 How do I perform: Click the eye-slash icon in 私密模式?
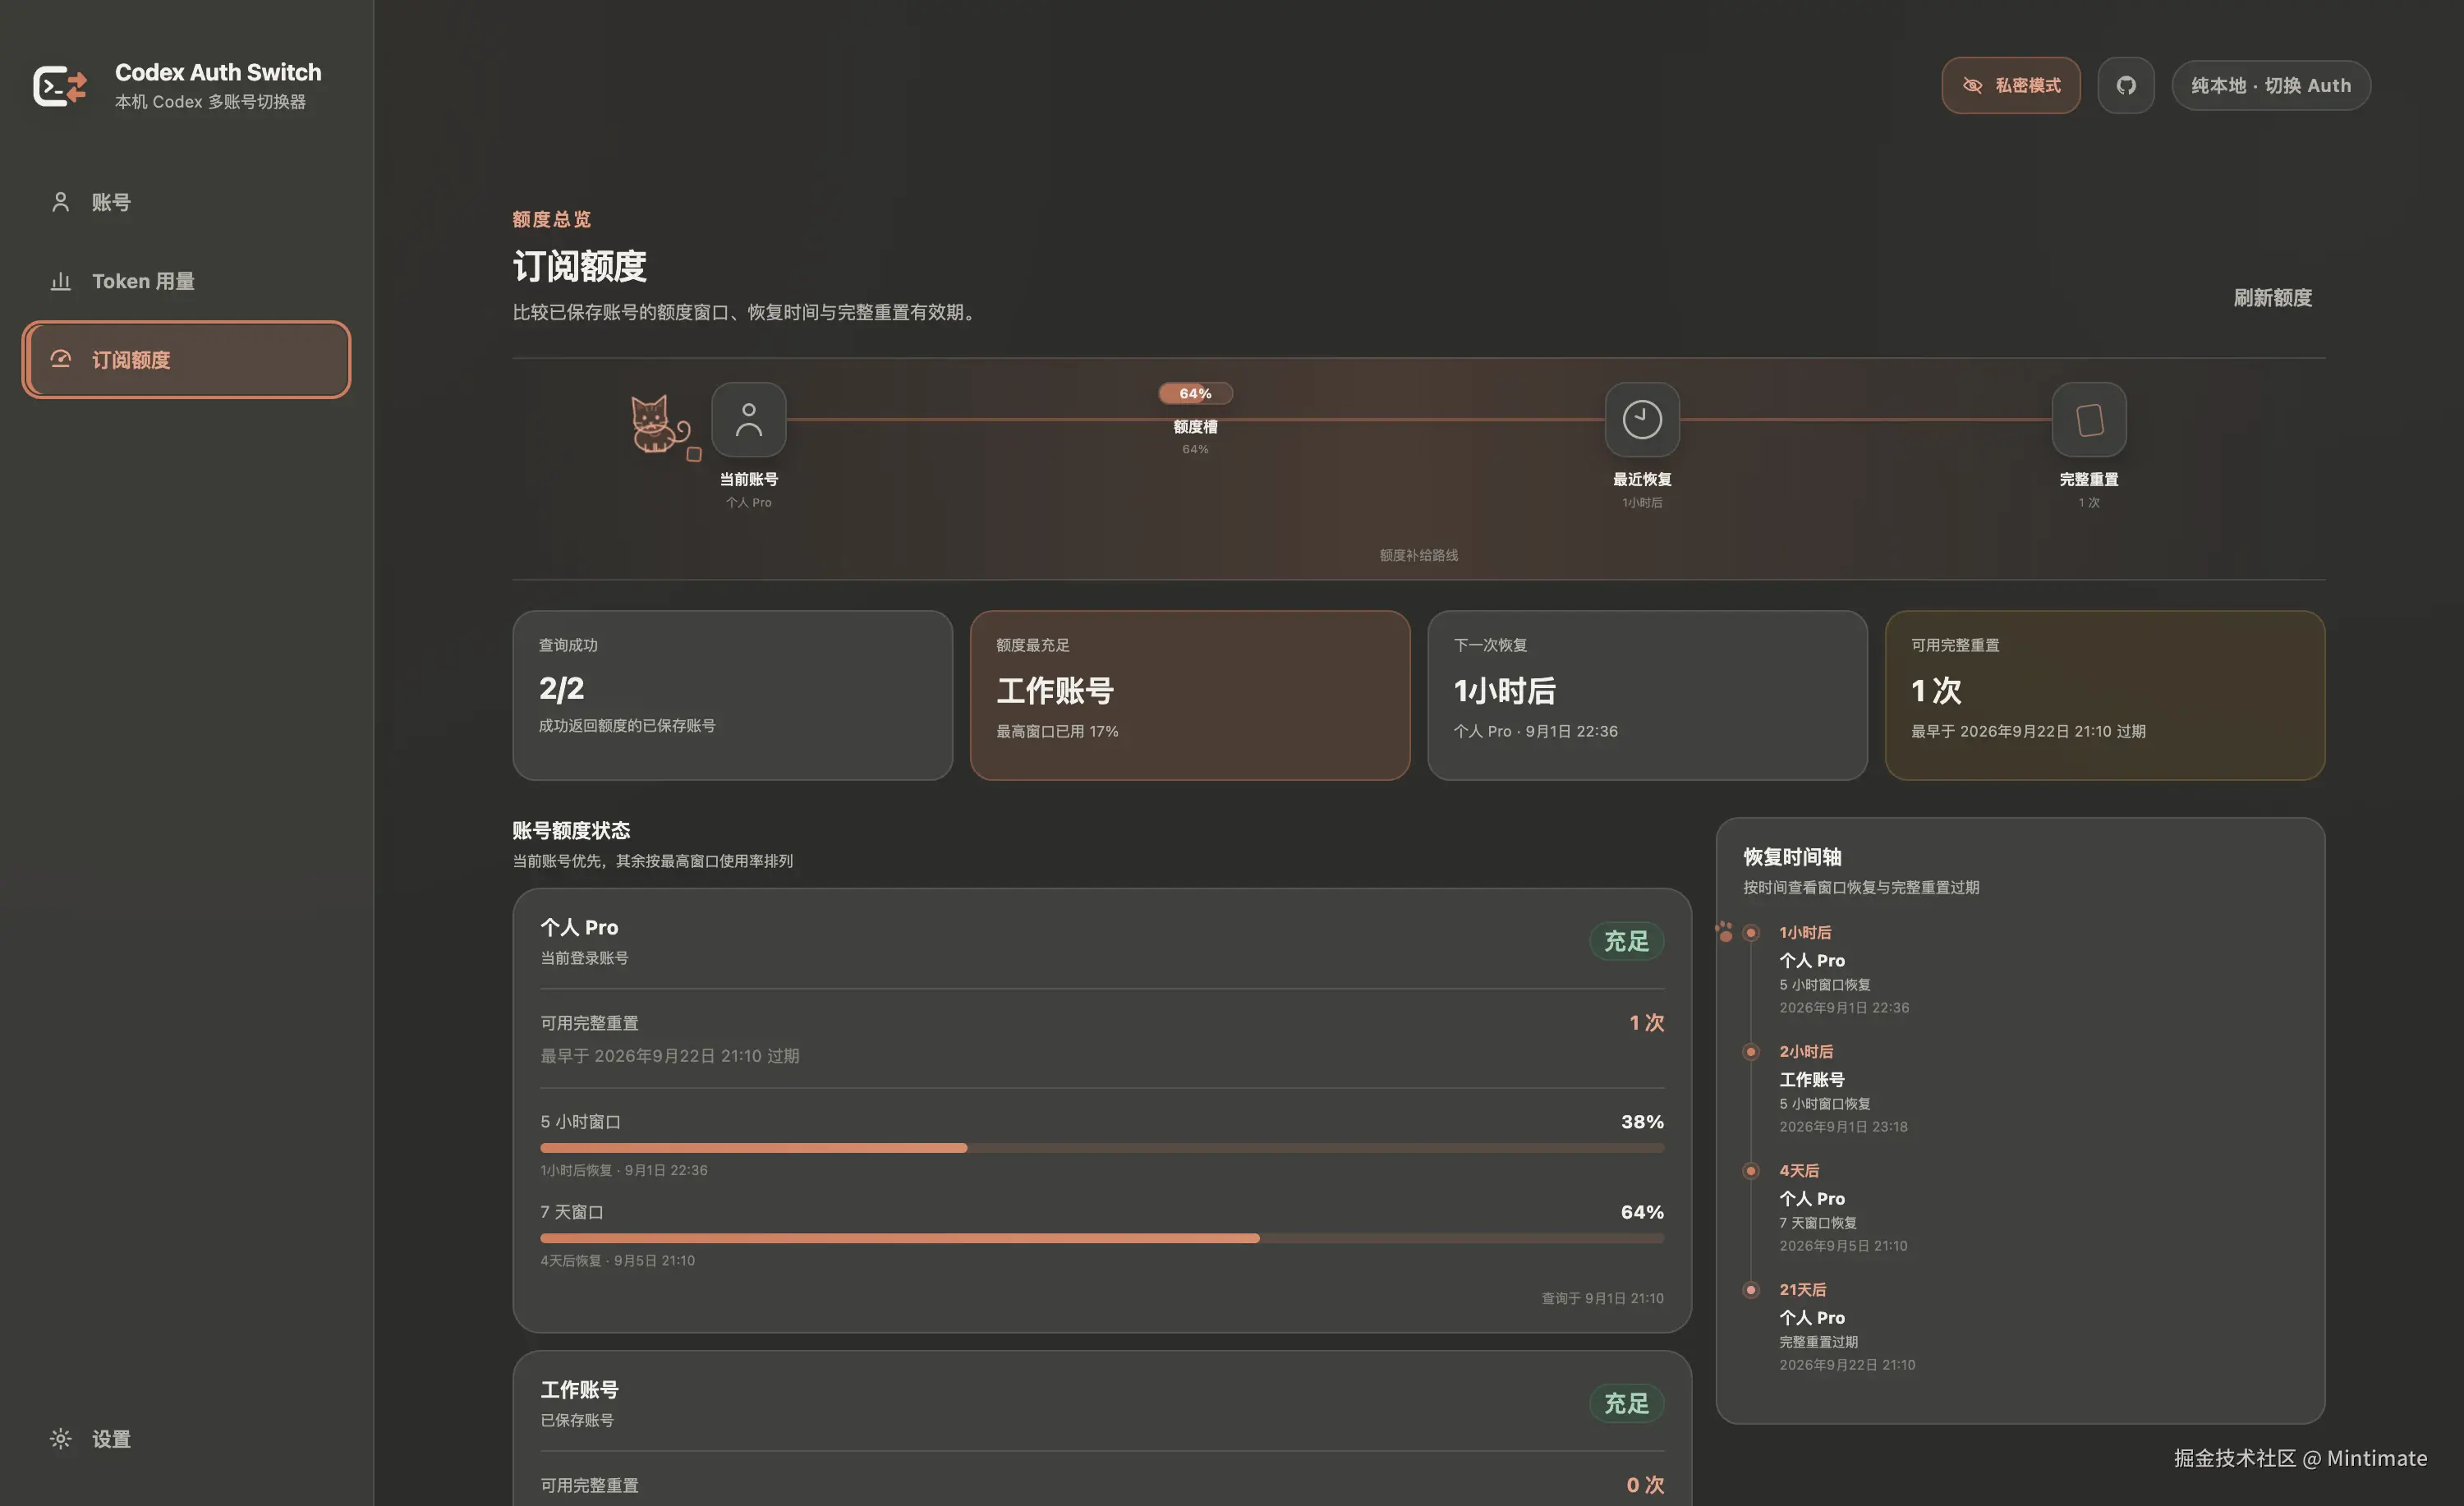point(1972,86)
